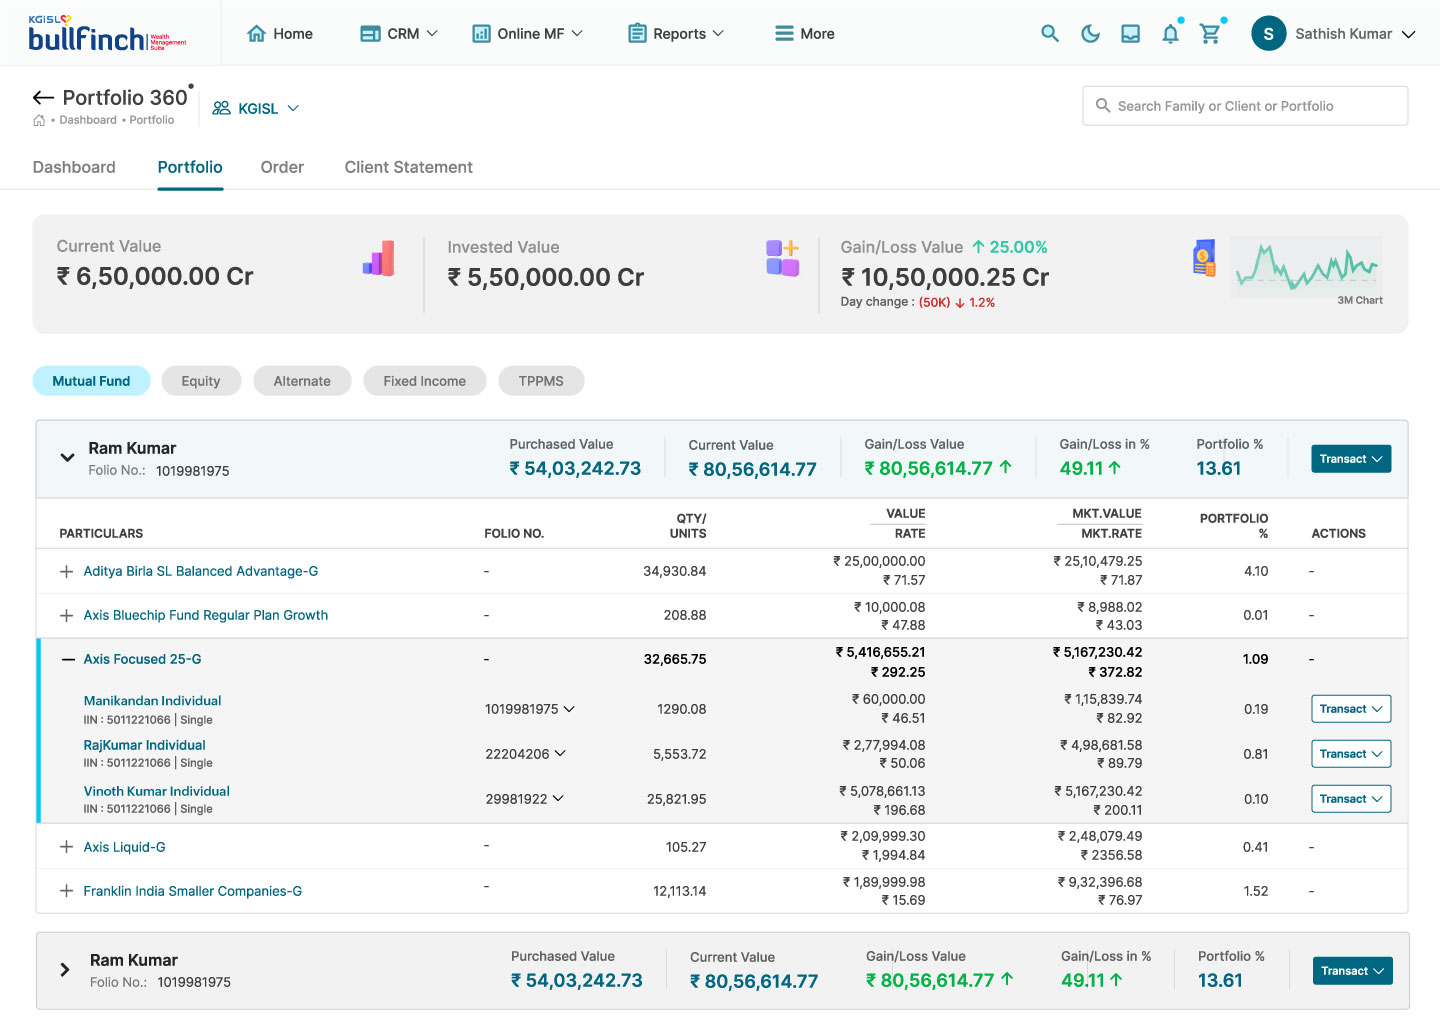
Task: Open notifications bell icon
Action: tap(1170, 33)
